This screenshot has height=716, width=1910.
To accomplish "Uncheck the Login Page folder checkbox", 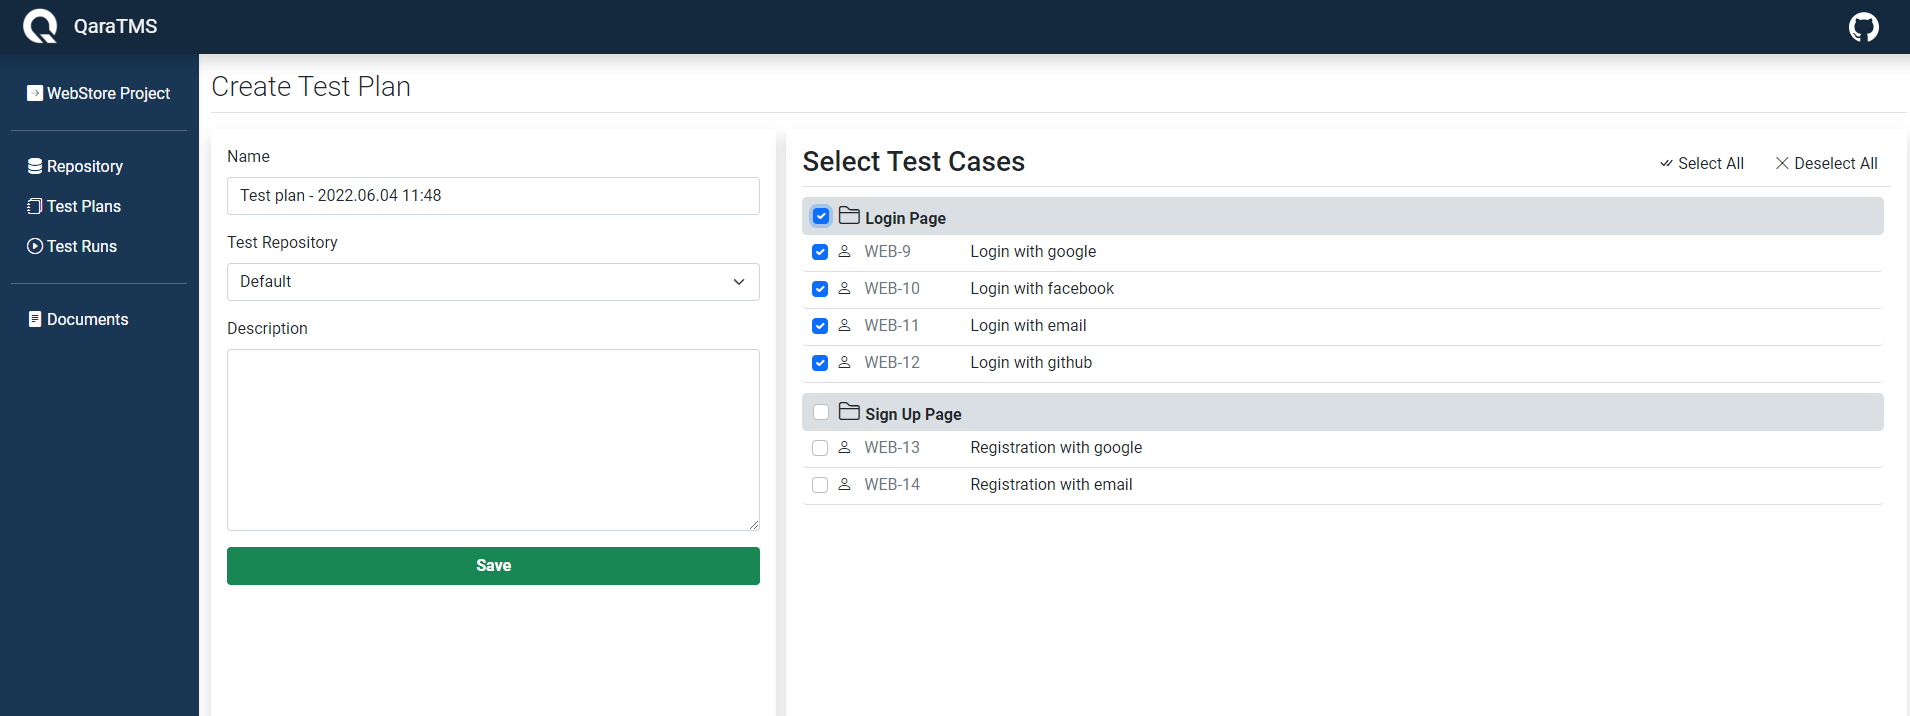I will (821, 216).
